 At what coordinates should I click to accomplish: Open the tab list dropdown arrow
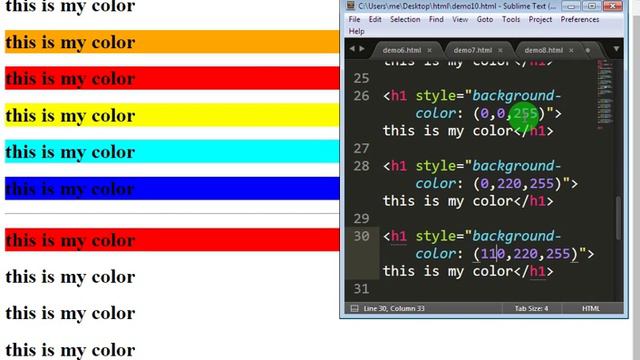pyautogui.click(x=616, y=49)
